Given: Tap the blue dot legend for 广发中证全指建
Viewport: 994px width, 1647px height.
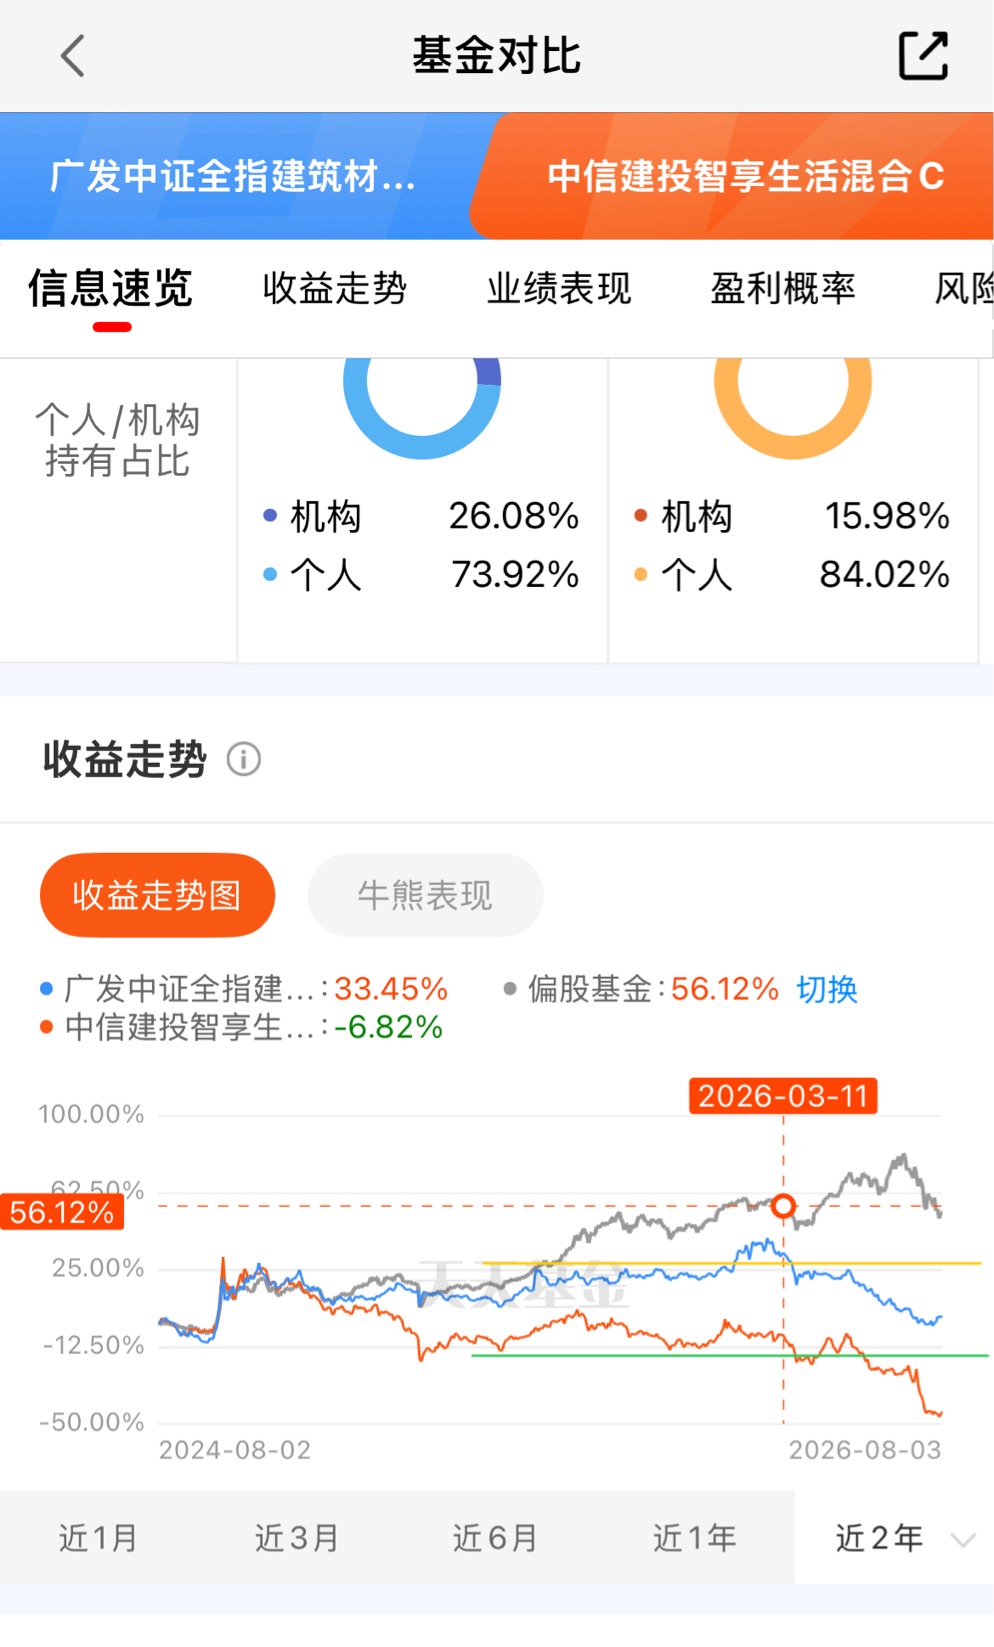Looking at the screenshot, I should coord(46,989).
